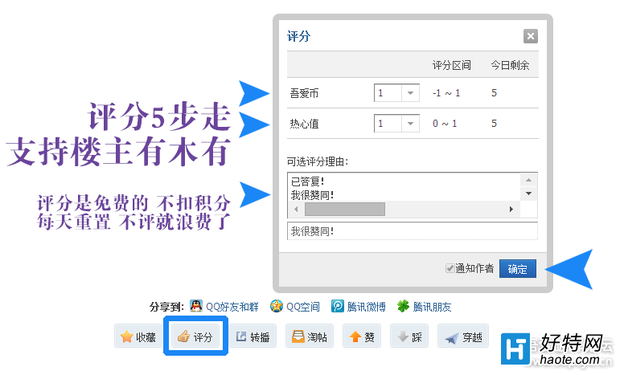Click the 转播 repost button
Screen dimensions: 620x375
pos(253,336)
